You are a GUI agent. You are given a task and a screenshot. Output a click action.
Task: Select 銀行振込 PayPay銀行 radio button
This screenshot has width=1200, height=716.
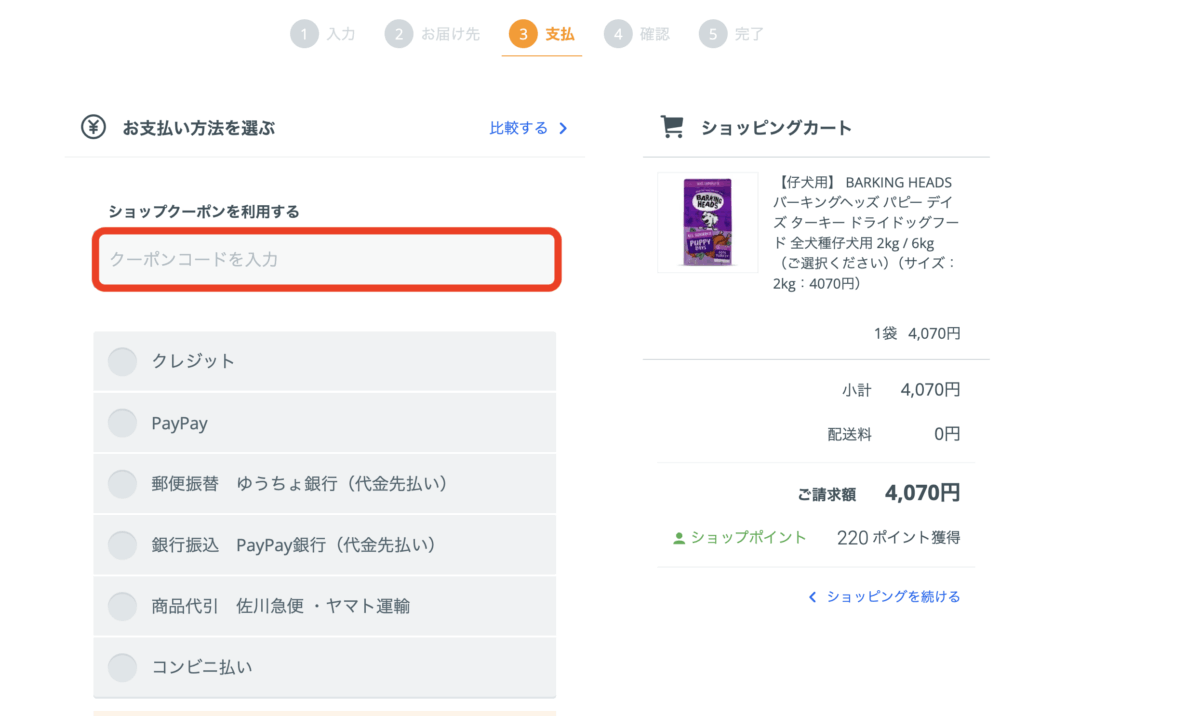(122, 545)
